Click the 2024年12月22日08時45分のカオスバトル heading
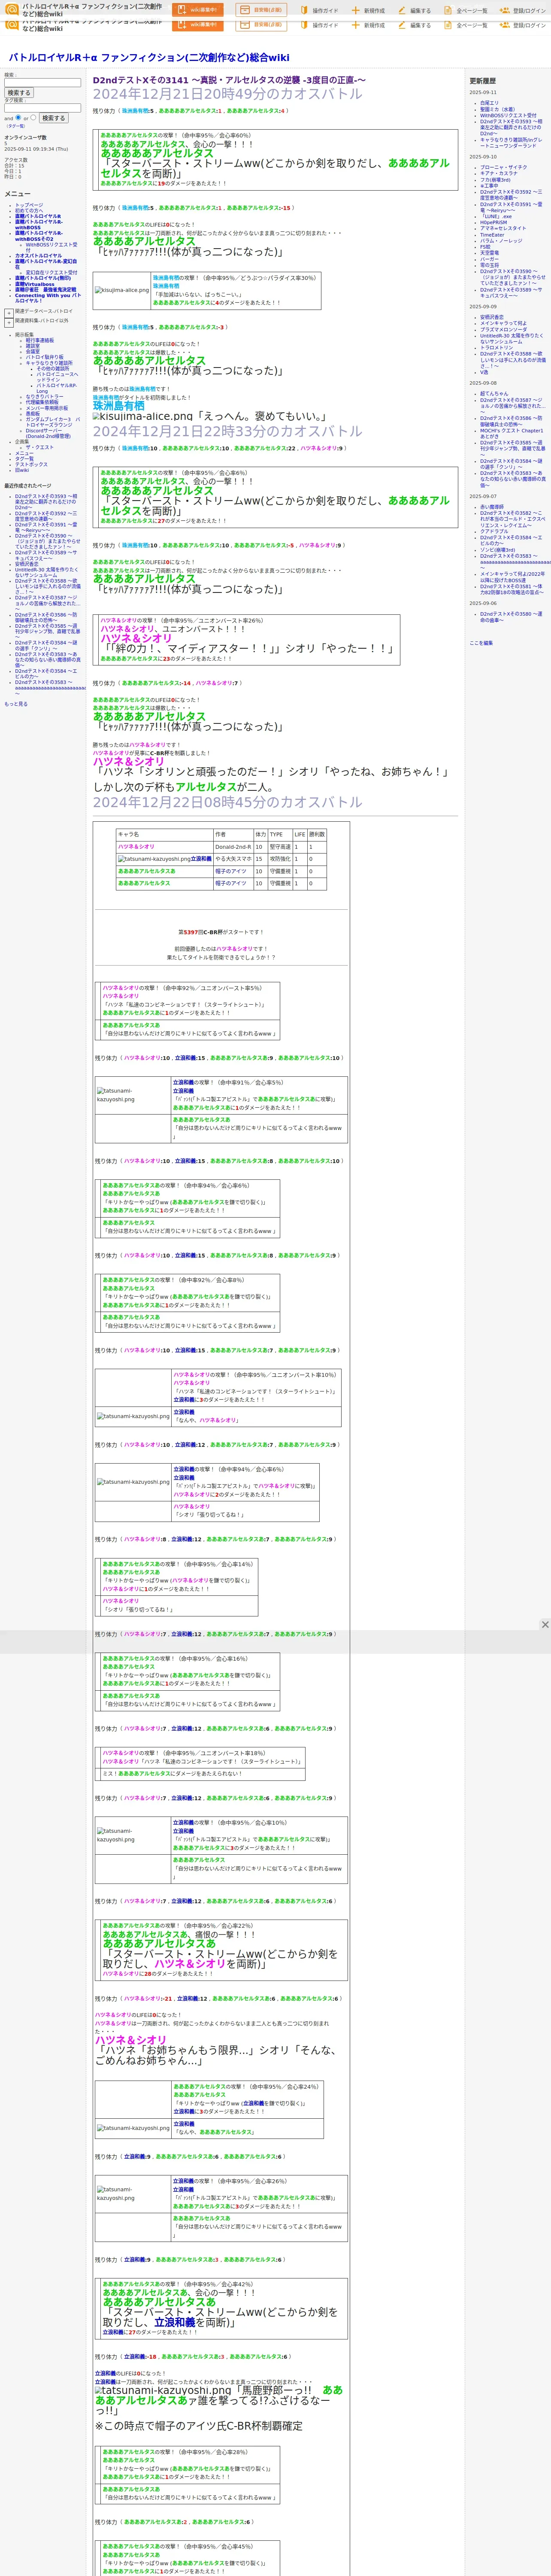The image size is (551, 2576). [x=228, y=802]
